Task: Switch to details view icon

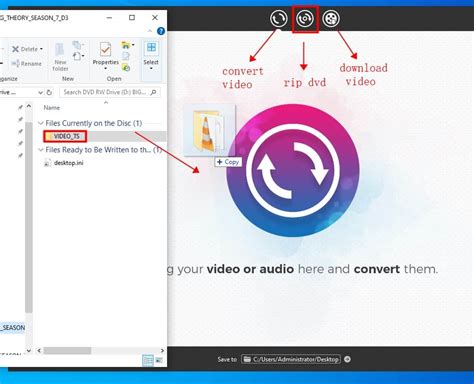Action: pyautogui.click(x=148, y=360)
